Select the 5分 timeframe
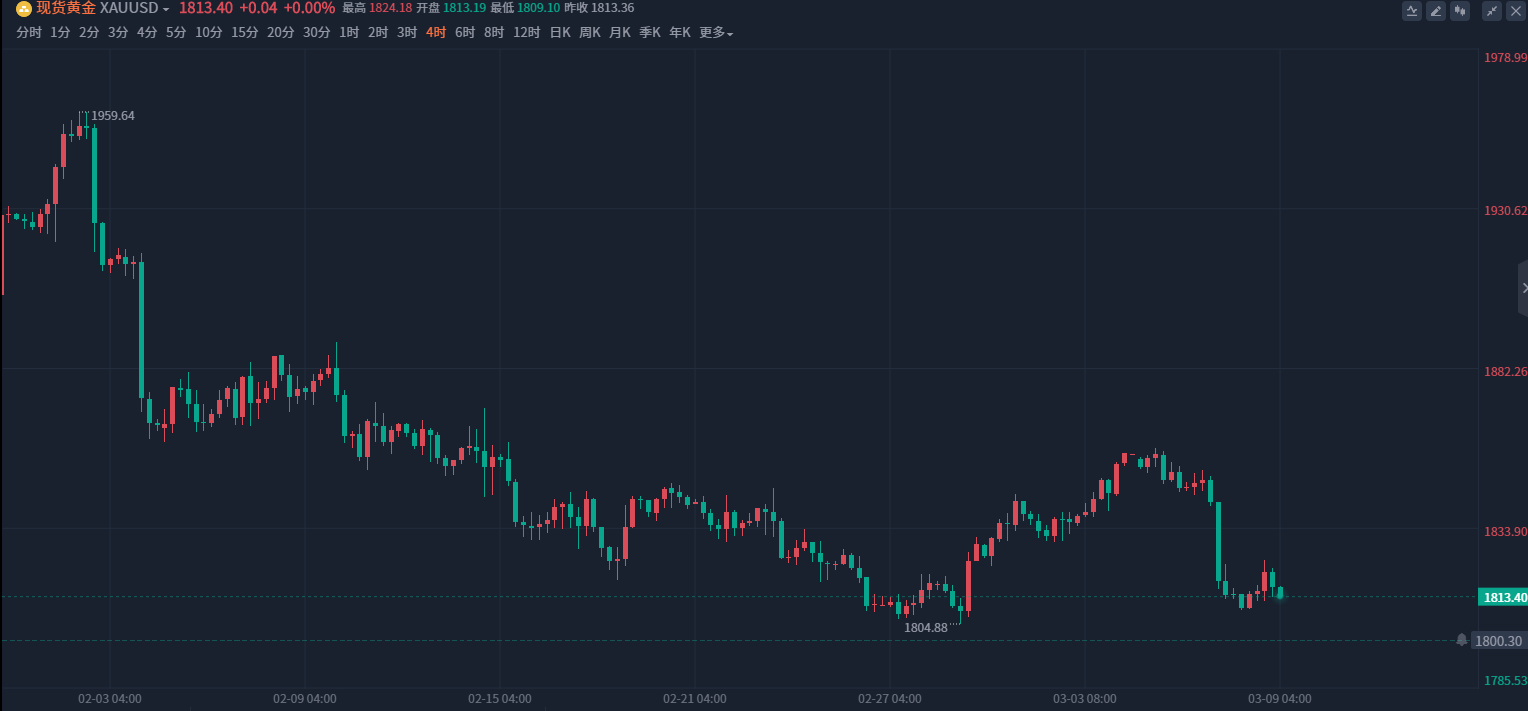This screenshot has height=711, width=1528. coord(176,32)
